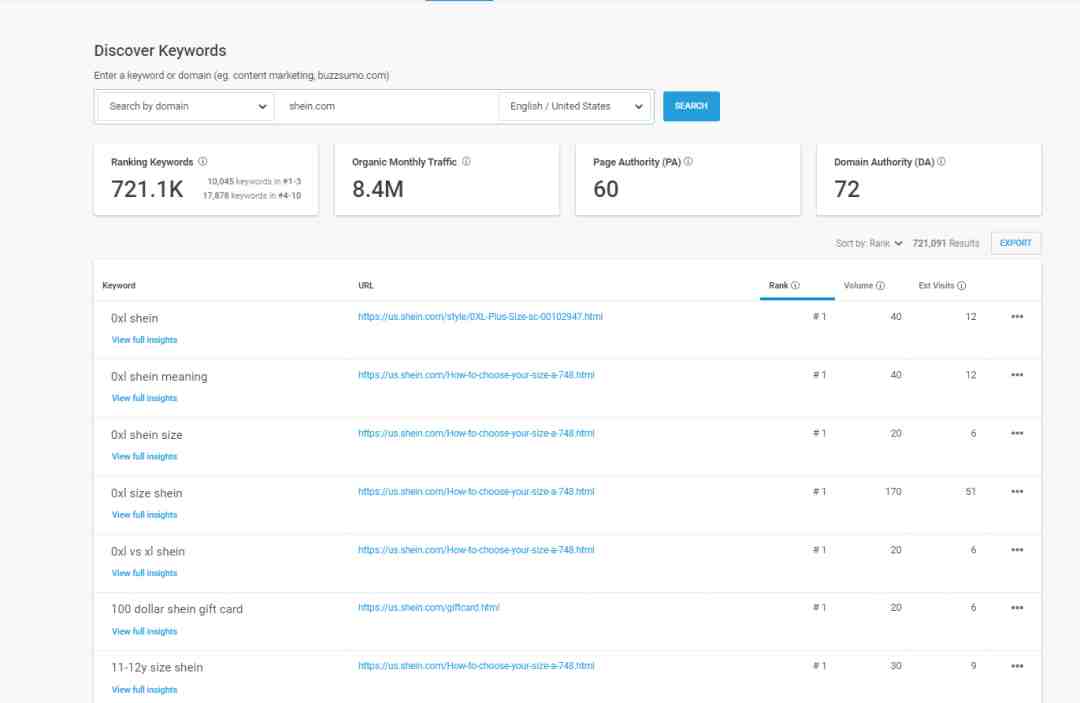Open the 0XL-Plus-Size style URL link
The width and height of the screenshot is (1080, 703).
480,317
